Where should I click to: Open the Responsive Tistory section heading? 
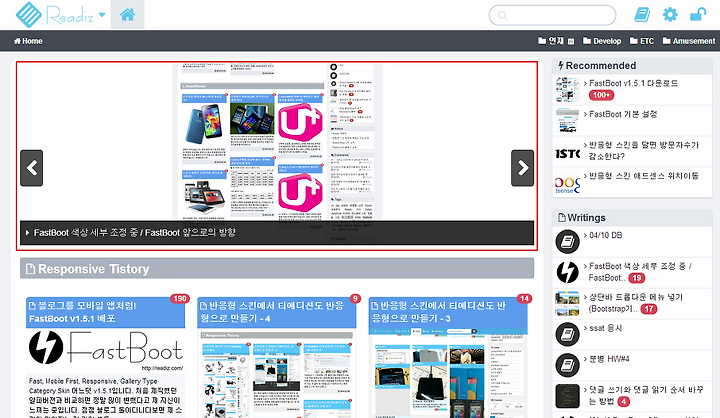(x=277, y=268)
